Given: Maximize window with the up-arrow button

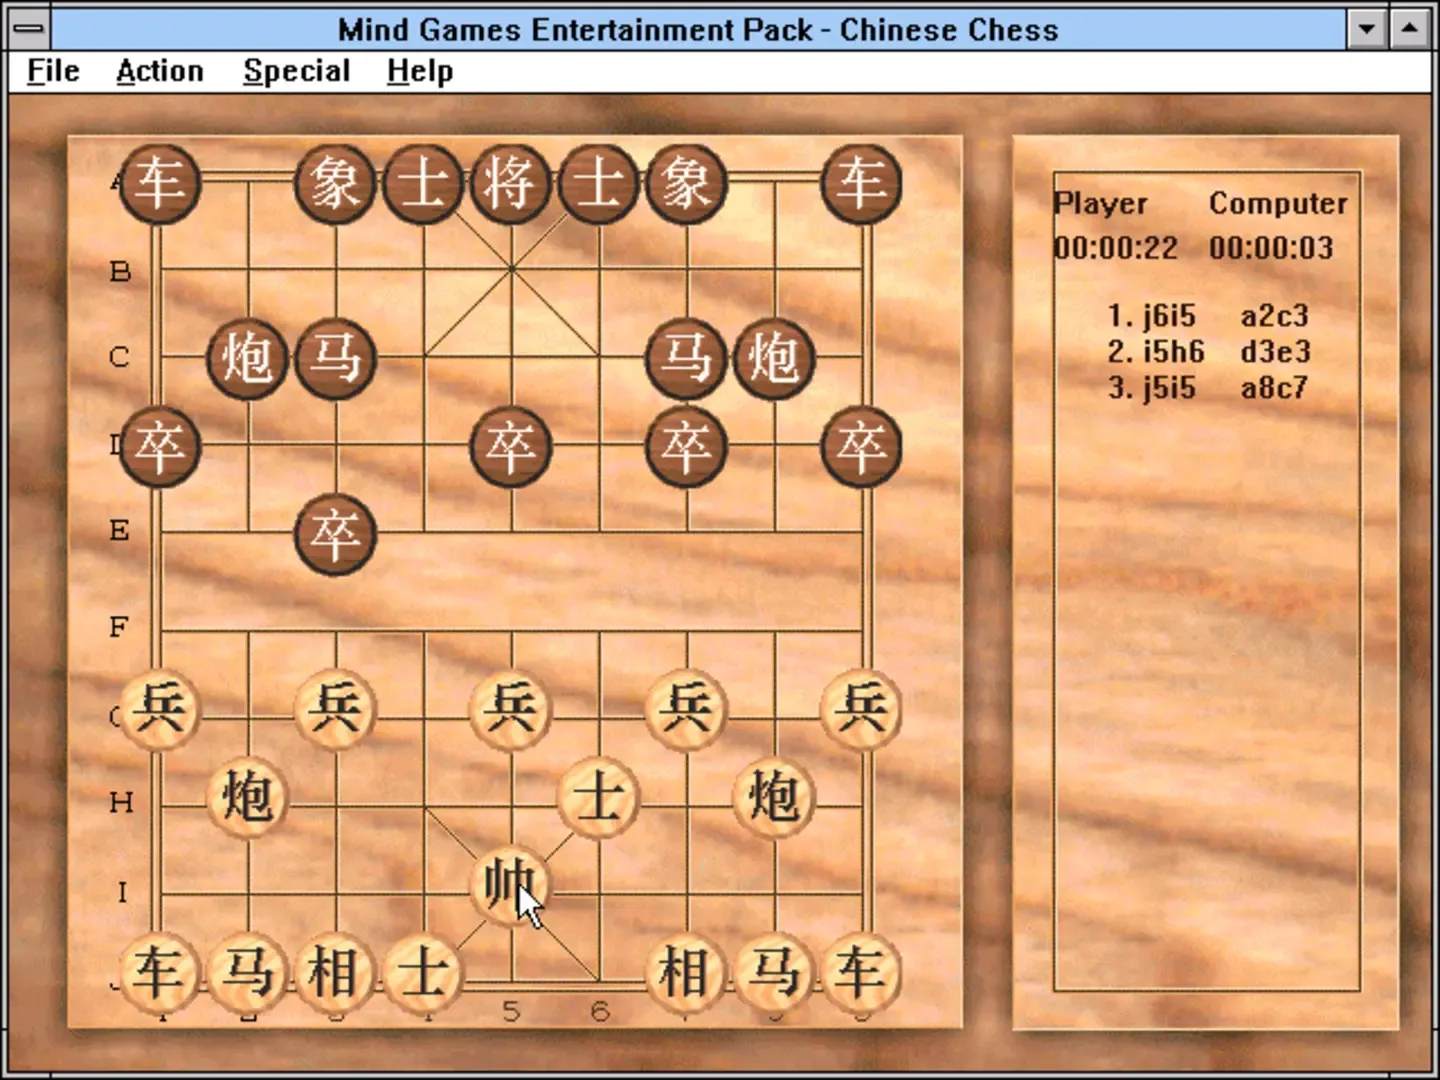Looking at the screenshot, I should coord(1409,28).
